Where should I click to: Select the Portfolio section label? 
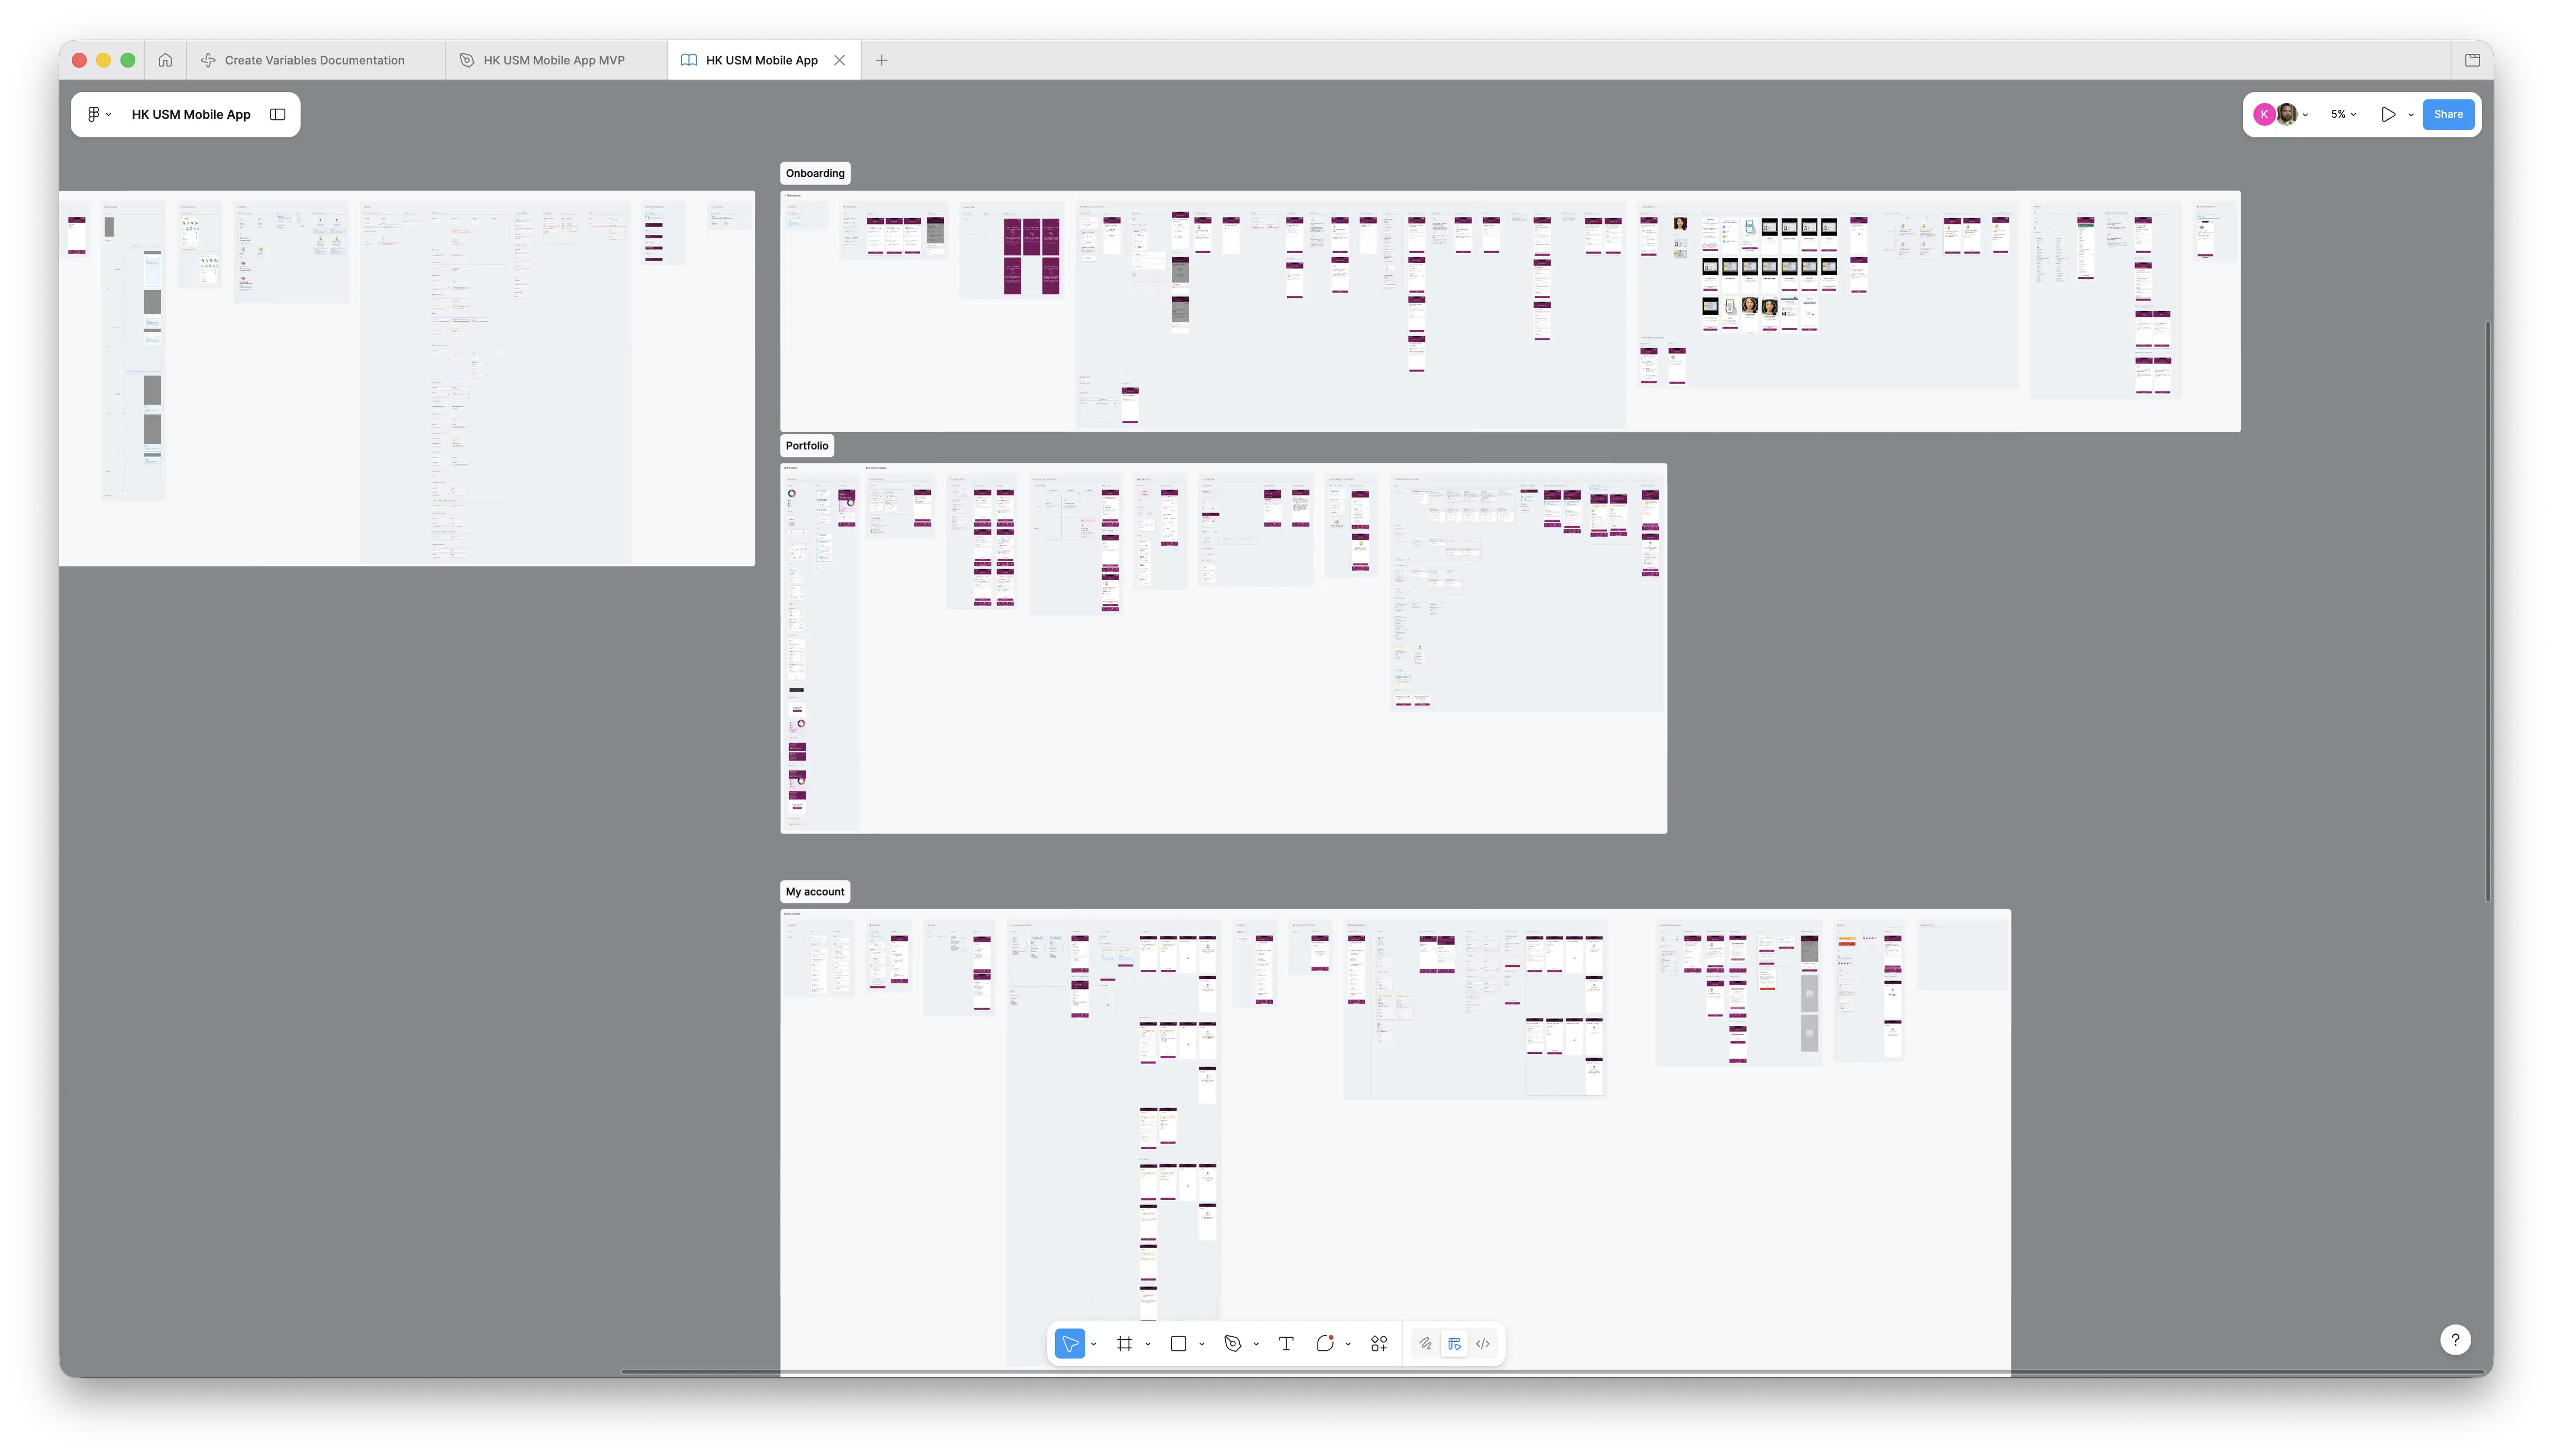[807, 446]
